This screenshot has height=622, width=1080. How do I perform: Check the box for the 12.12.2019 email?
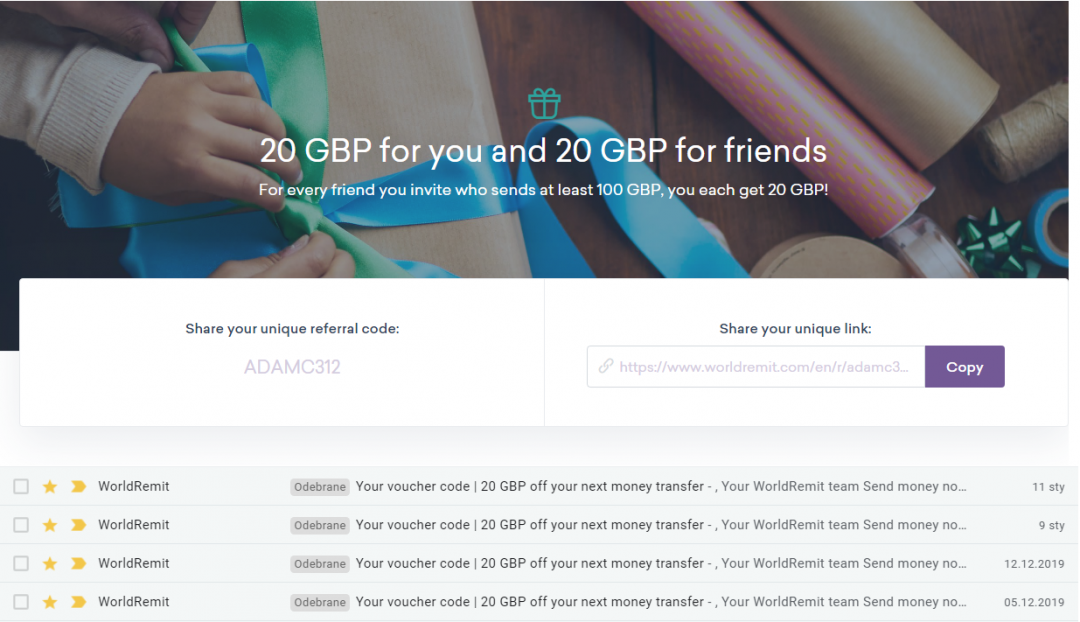tap(21, 564)
